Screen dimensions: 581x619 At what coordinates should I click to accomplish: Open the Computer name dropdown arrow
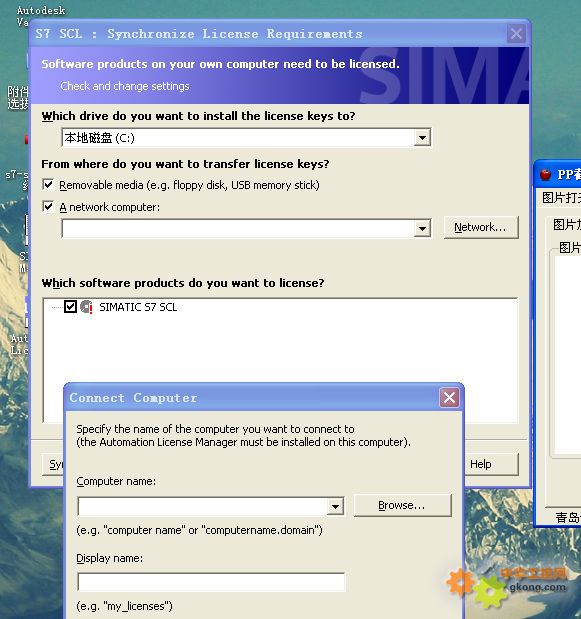335,506
